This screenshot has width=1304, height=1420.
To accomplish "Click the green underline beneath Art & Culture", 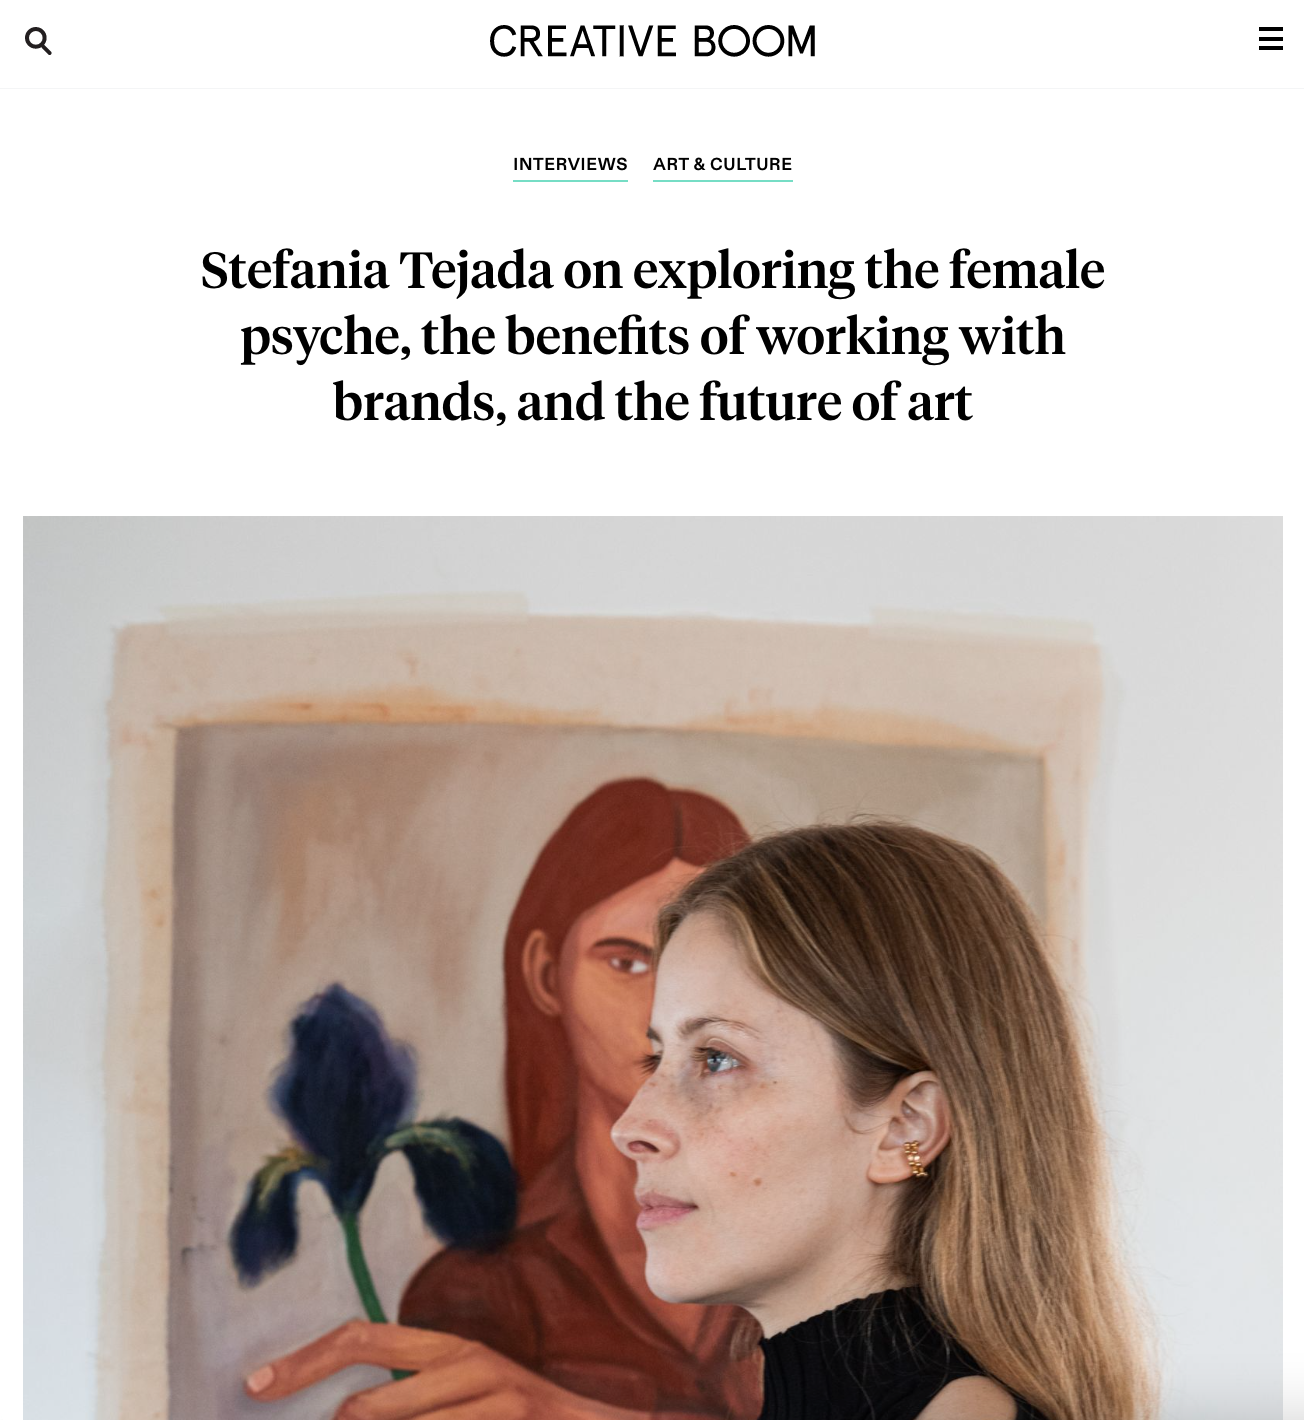I will point(722,180).
